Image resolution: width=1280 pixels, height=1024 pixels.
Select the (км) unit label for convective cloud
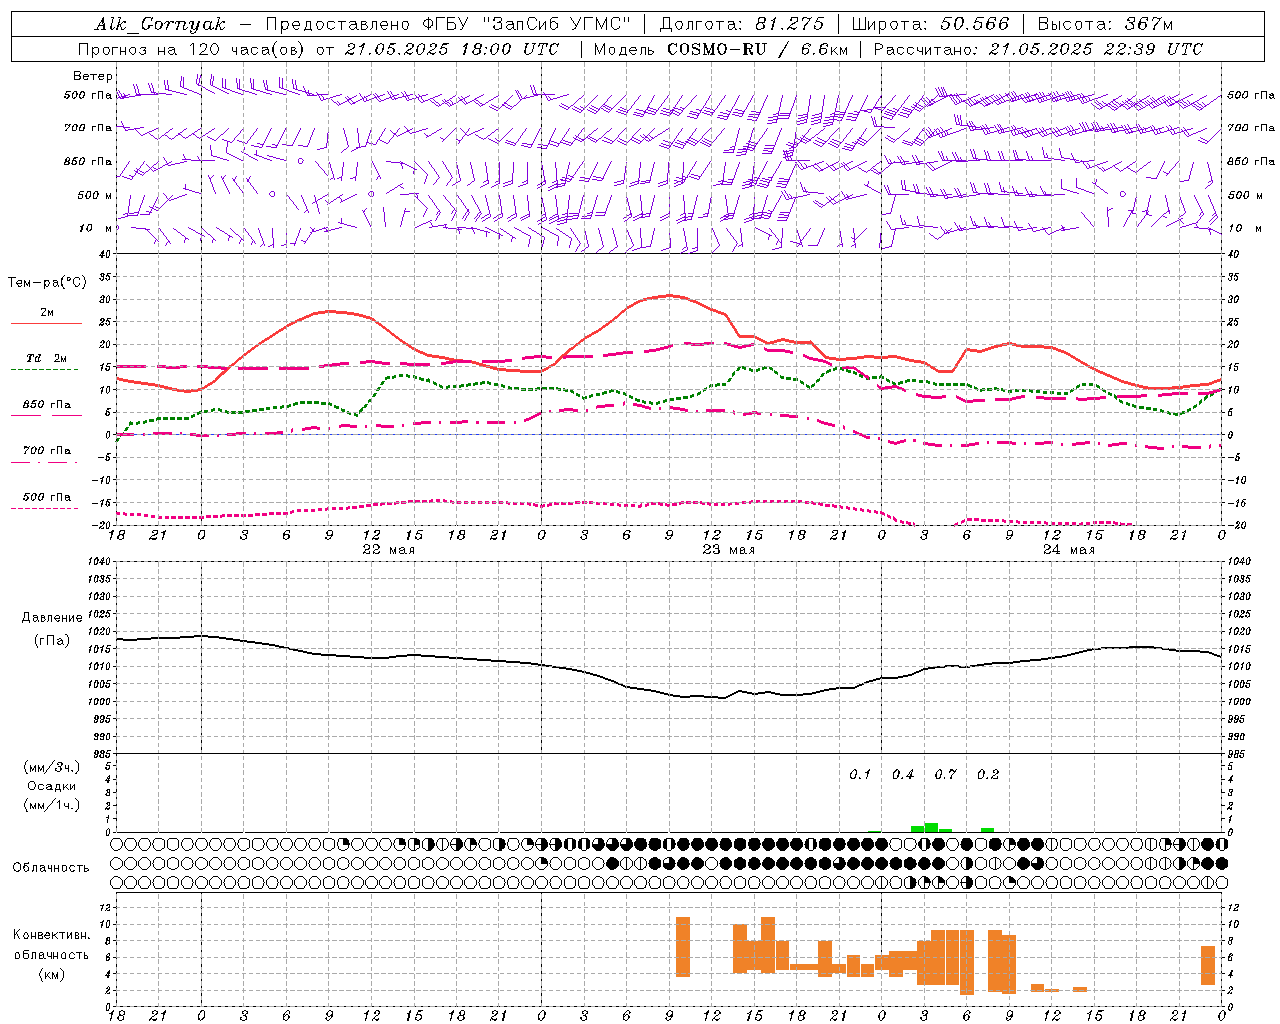(x=52, y=974)
